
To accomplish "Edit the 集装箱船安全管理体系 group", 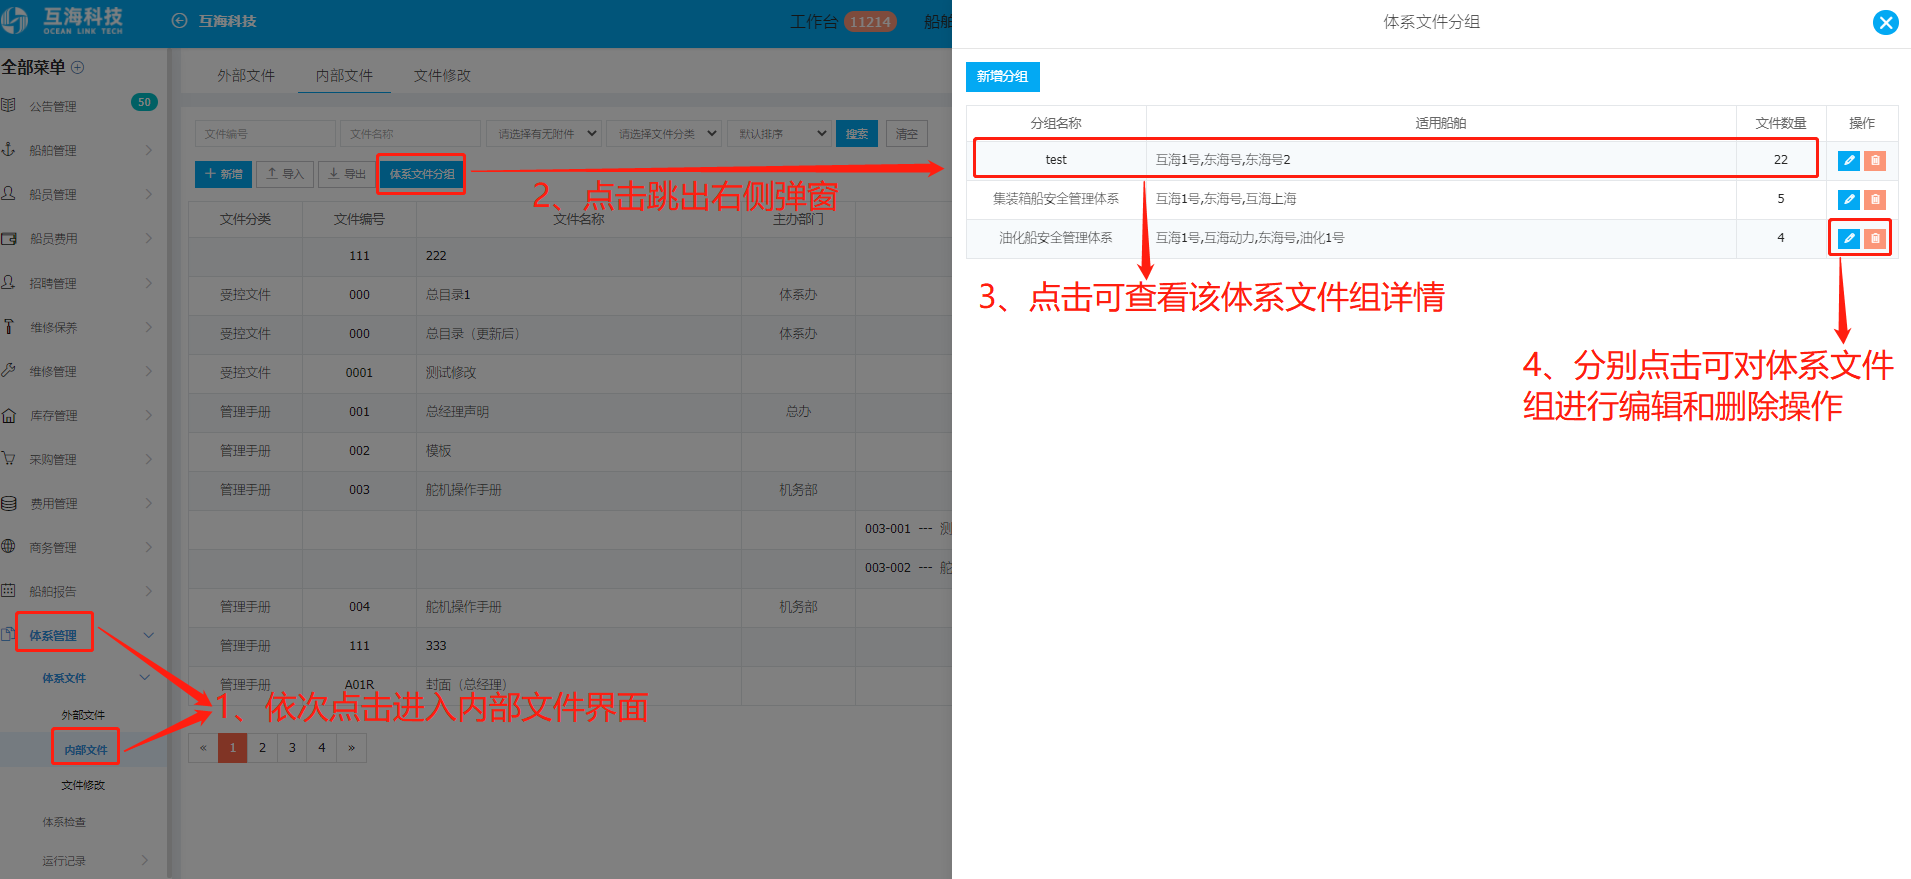I will (1849, 199).
